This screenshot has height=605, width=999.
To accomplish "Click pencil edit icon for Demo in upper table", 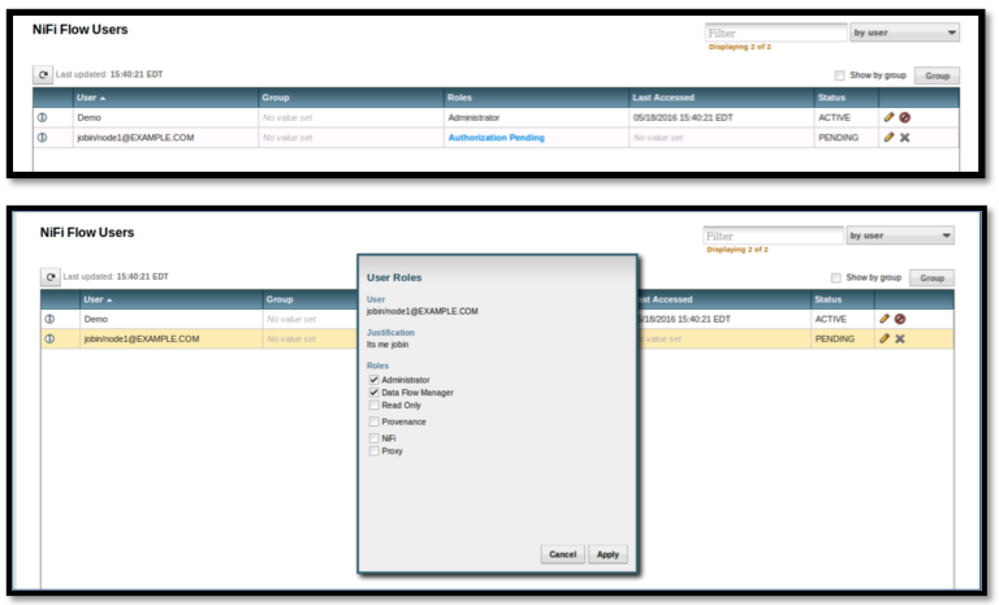I will tap(889, 117).
